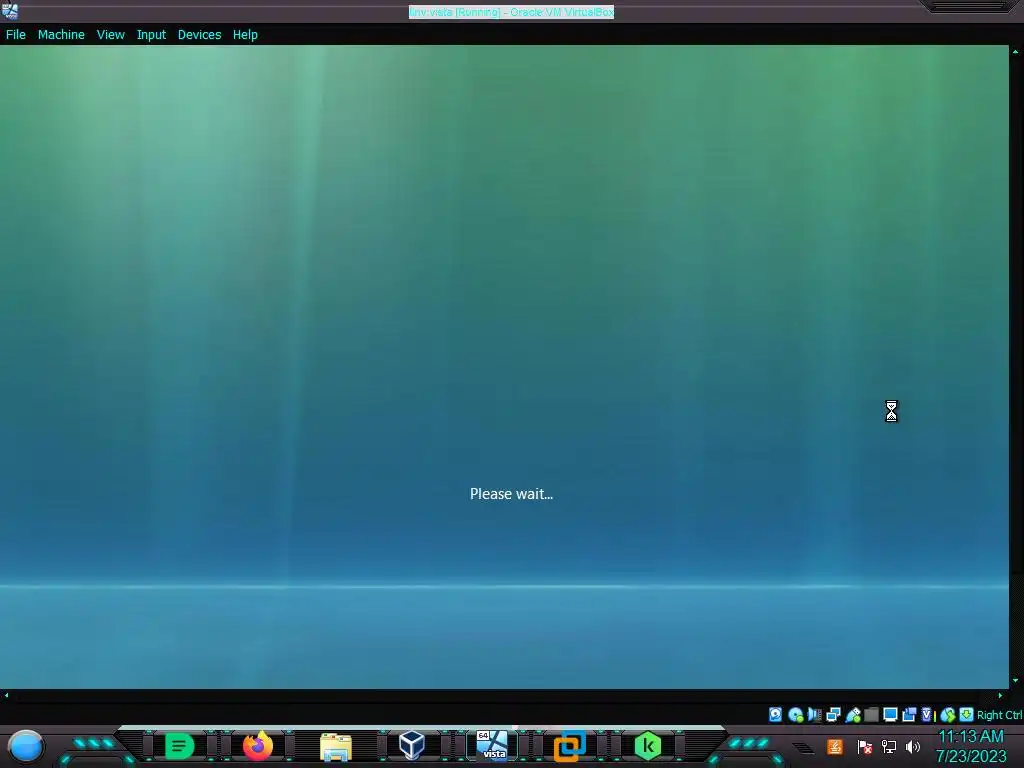Screen dimensions: 1024x768
Task: Click the horizontal scrollbar right arrow
Action: 1000,696
